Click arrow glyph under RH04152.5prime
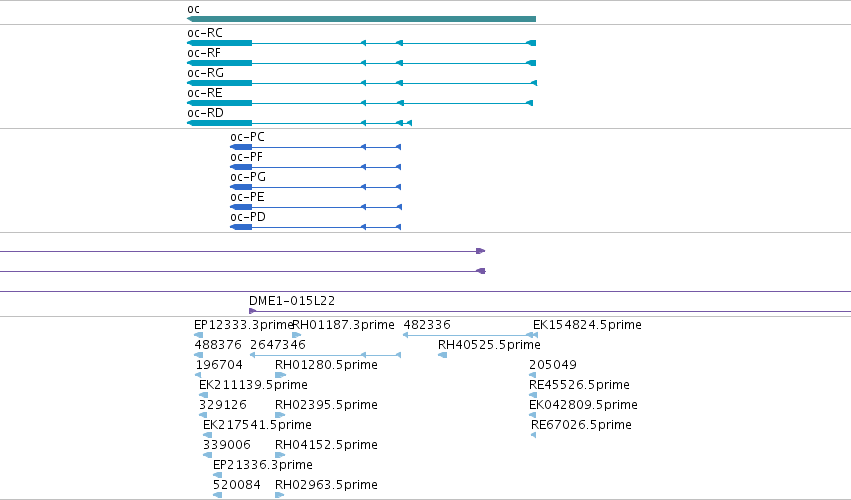Viewport: 851px width, 500px height. (280, 455)
